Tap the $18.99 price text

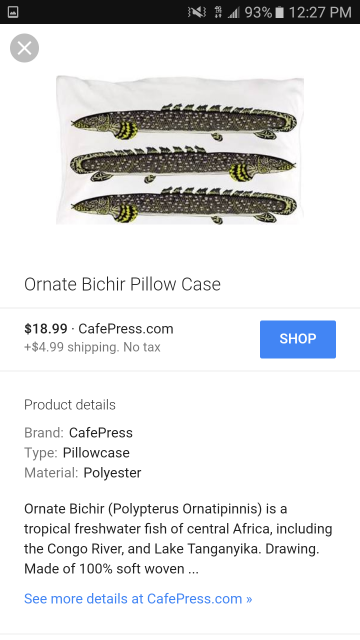[46, 329]
